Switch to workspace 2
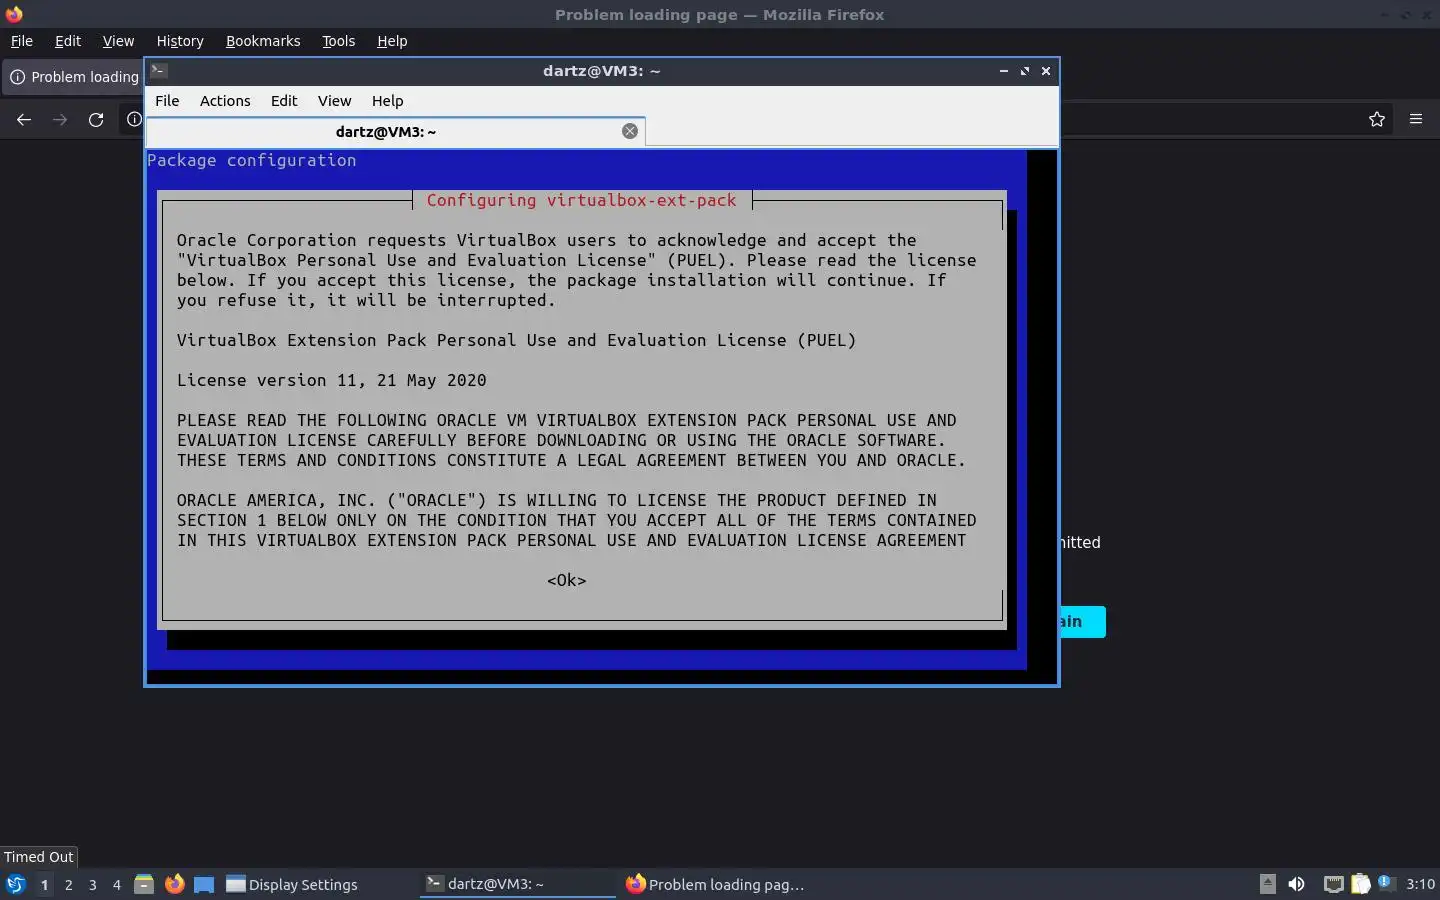The height and width of the screenshot is (900, 1440). pos(68,884)
